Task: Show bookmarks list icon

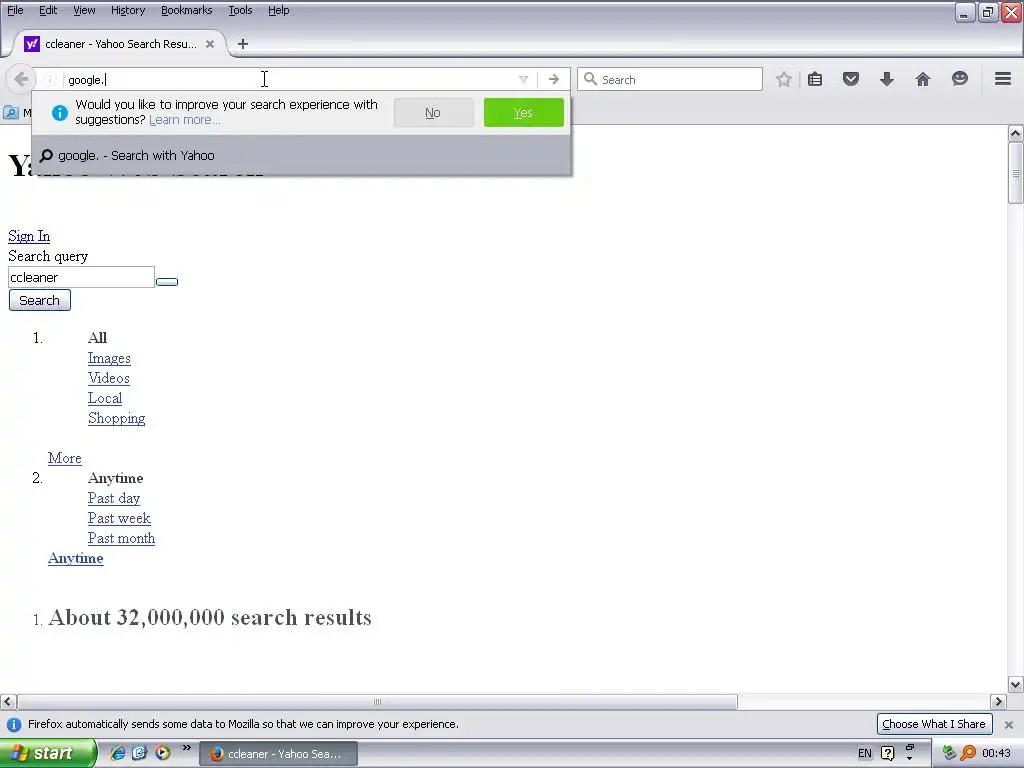Action: (x=815, y=80)
